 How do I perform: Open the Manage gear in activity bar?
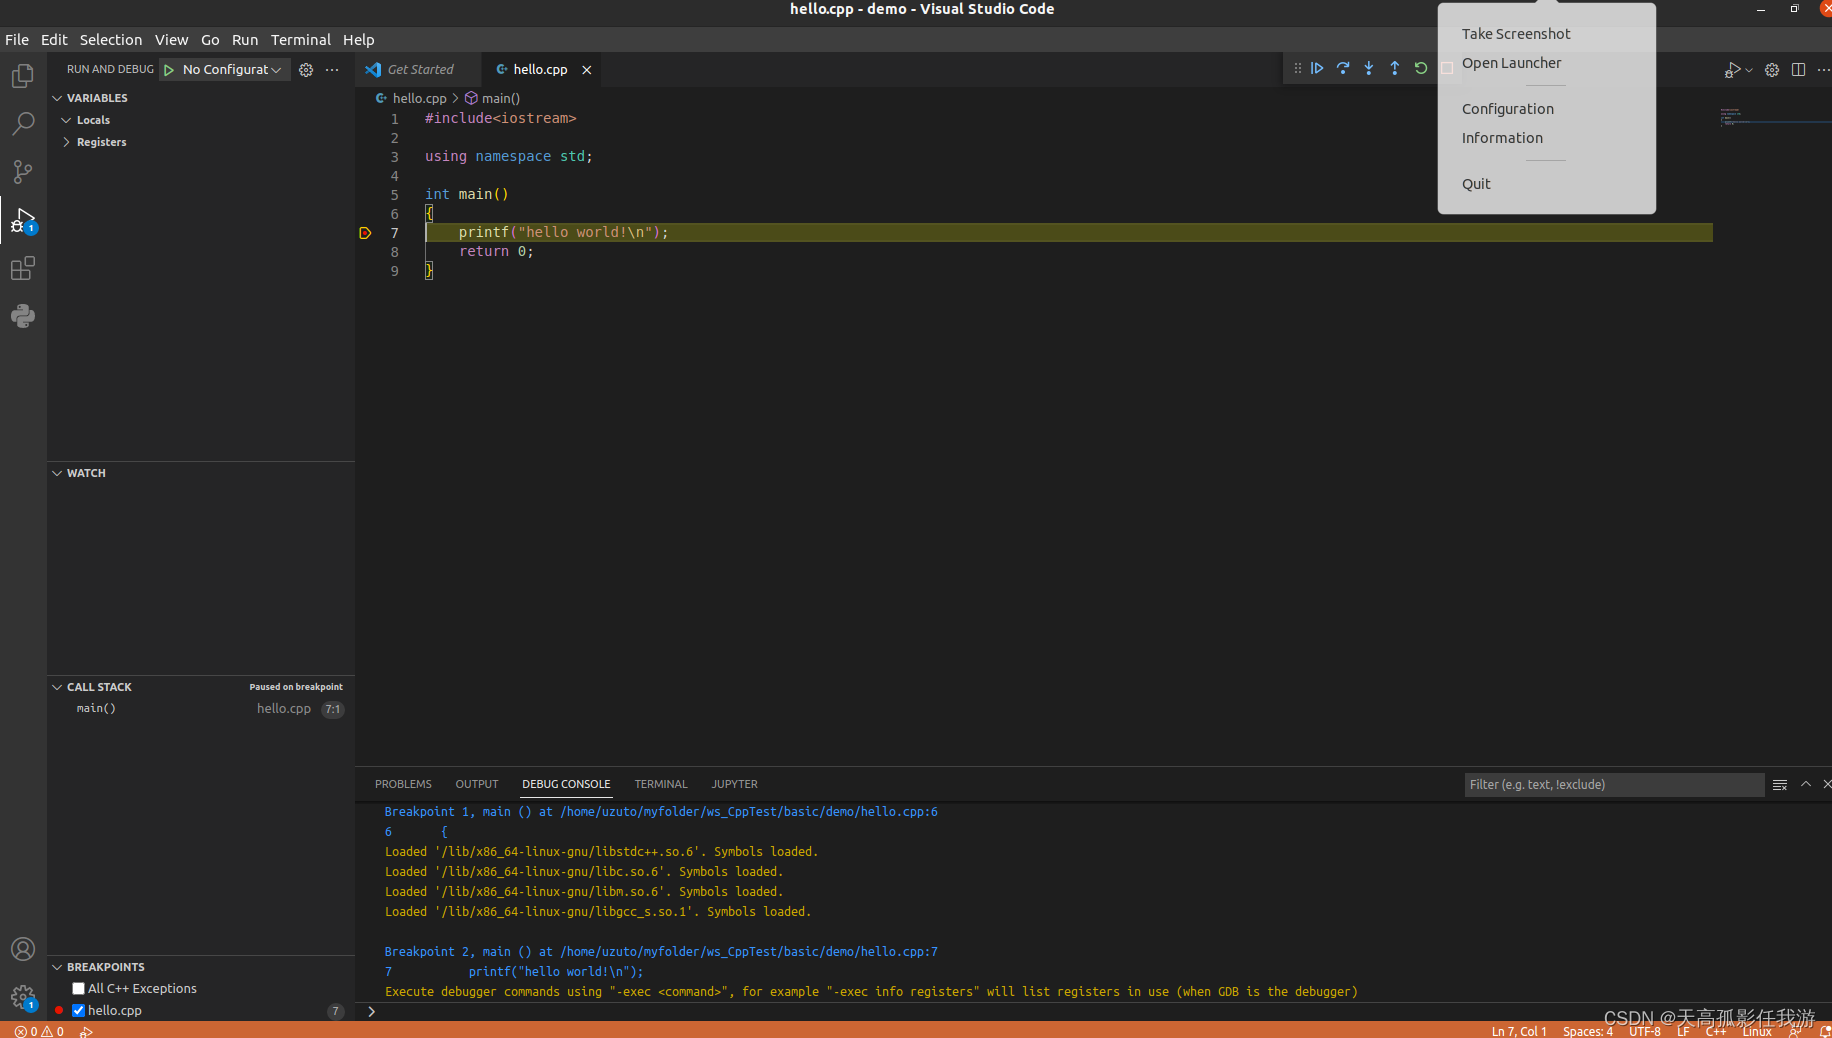[x=22, y=997]
